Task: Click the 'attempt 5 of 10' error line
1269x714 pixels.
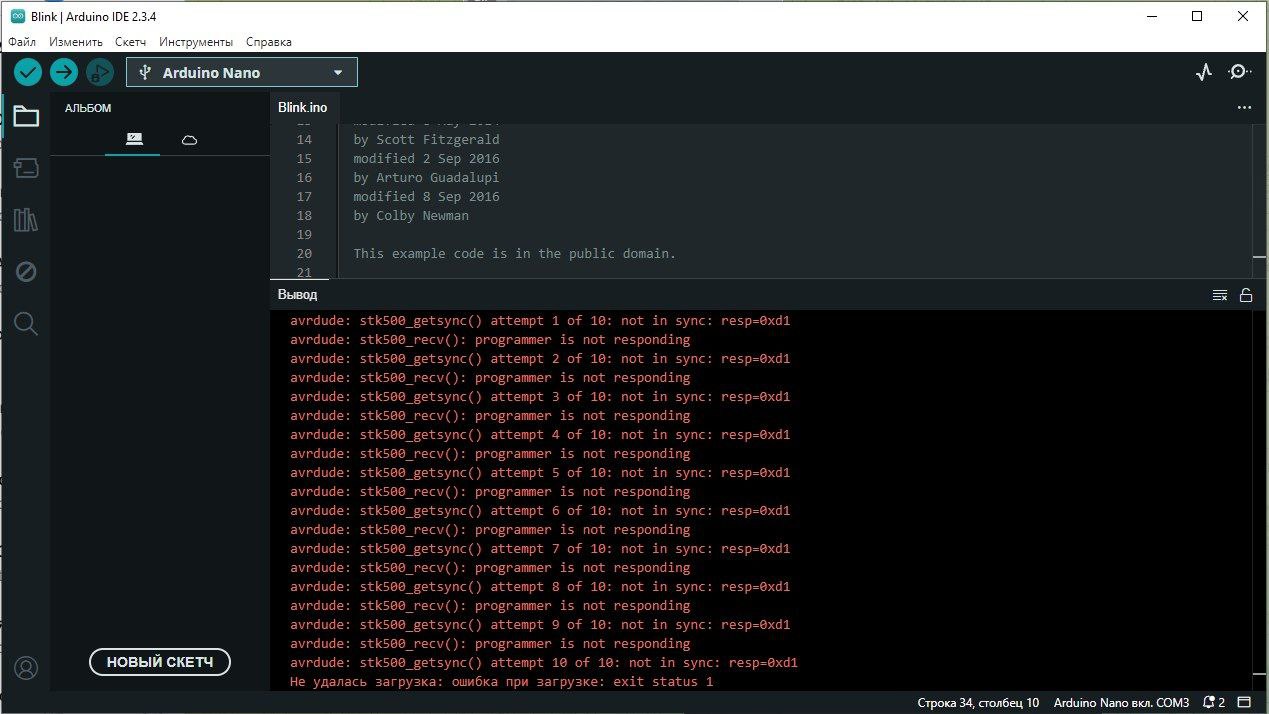Action: coord(540,473)
